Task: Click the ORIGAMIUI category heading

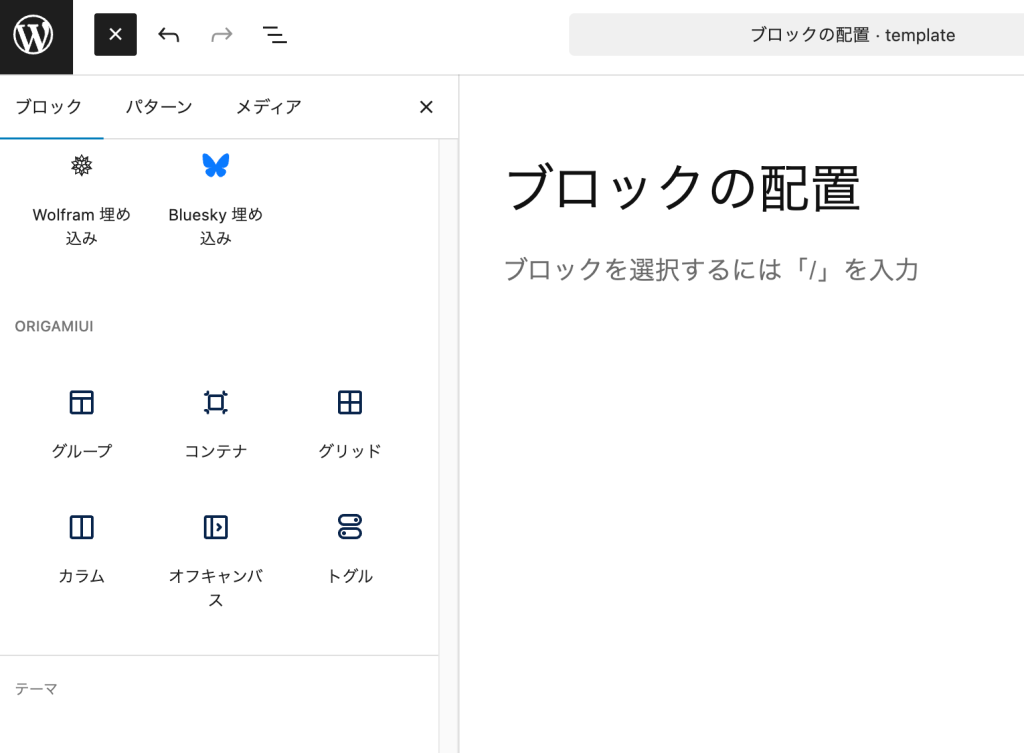Action: (x=54, y=327)
